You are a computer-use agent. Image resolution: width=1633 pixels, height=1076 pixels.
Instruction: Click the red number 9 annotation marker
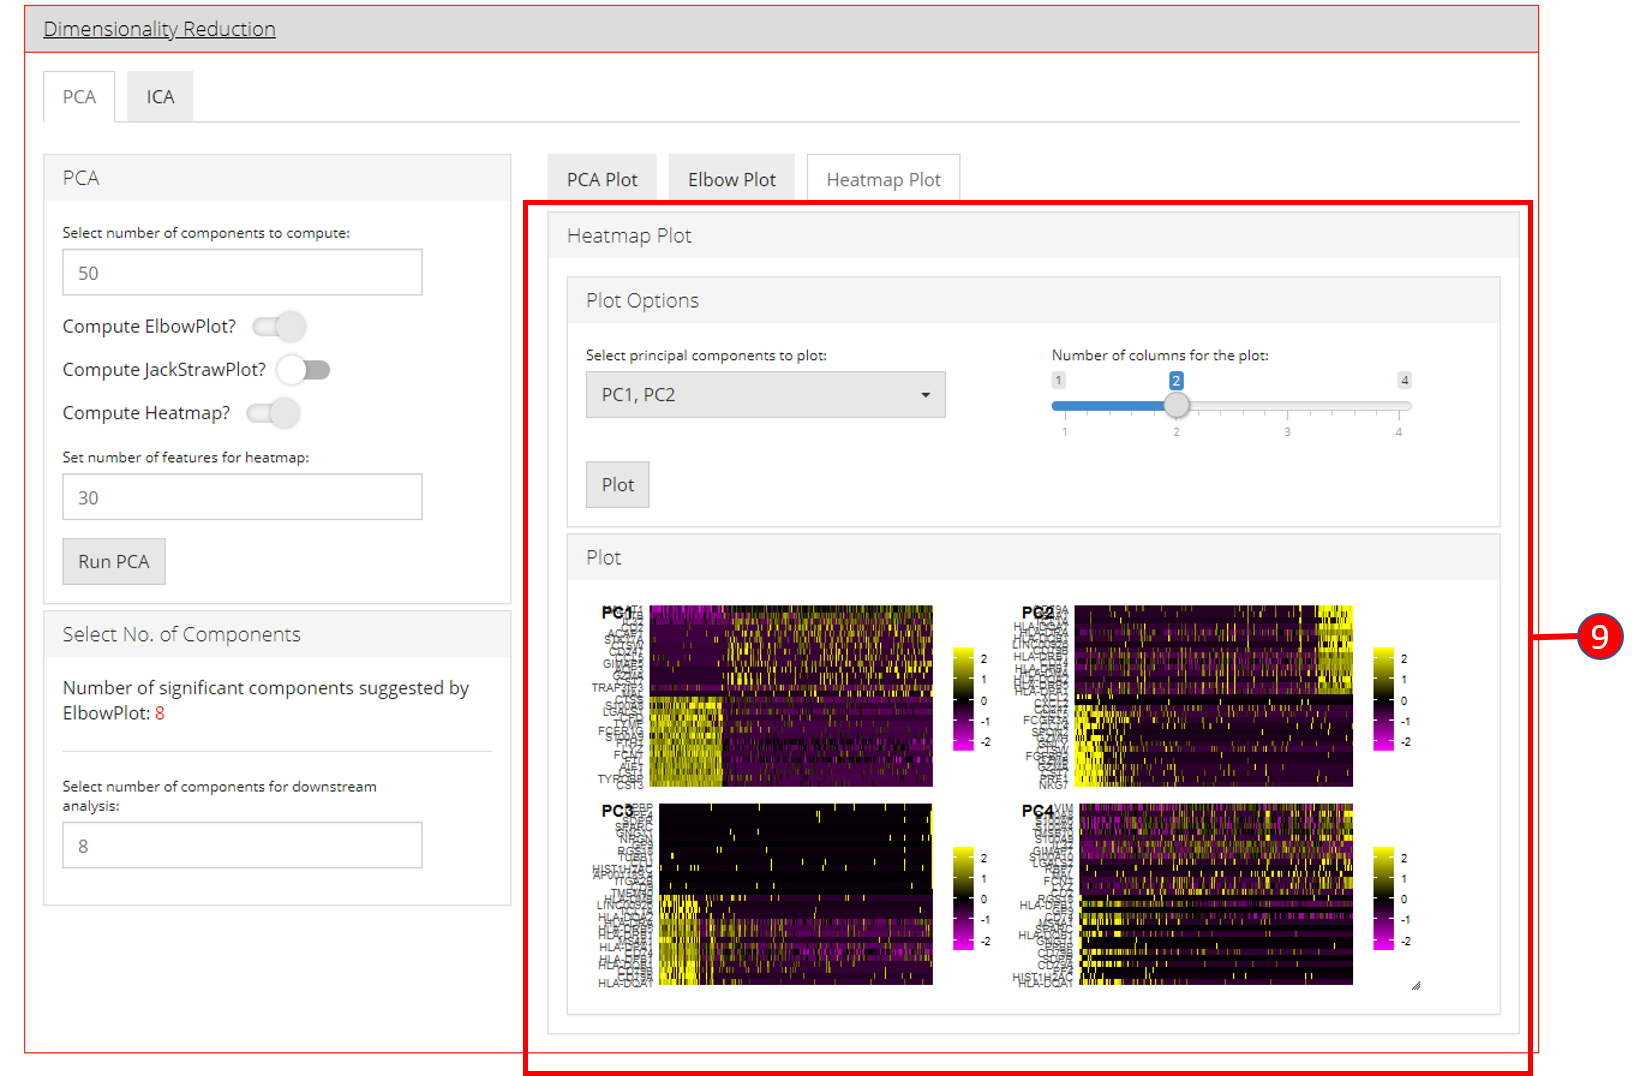tap(1599, 637)
